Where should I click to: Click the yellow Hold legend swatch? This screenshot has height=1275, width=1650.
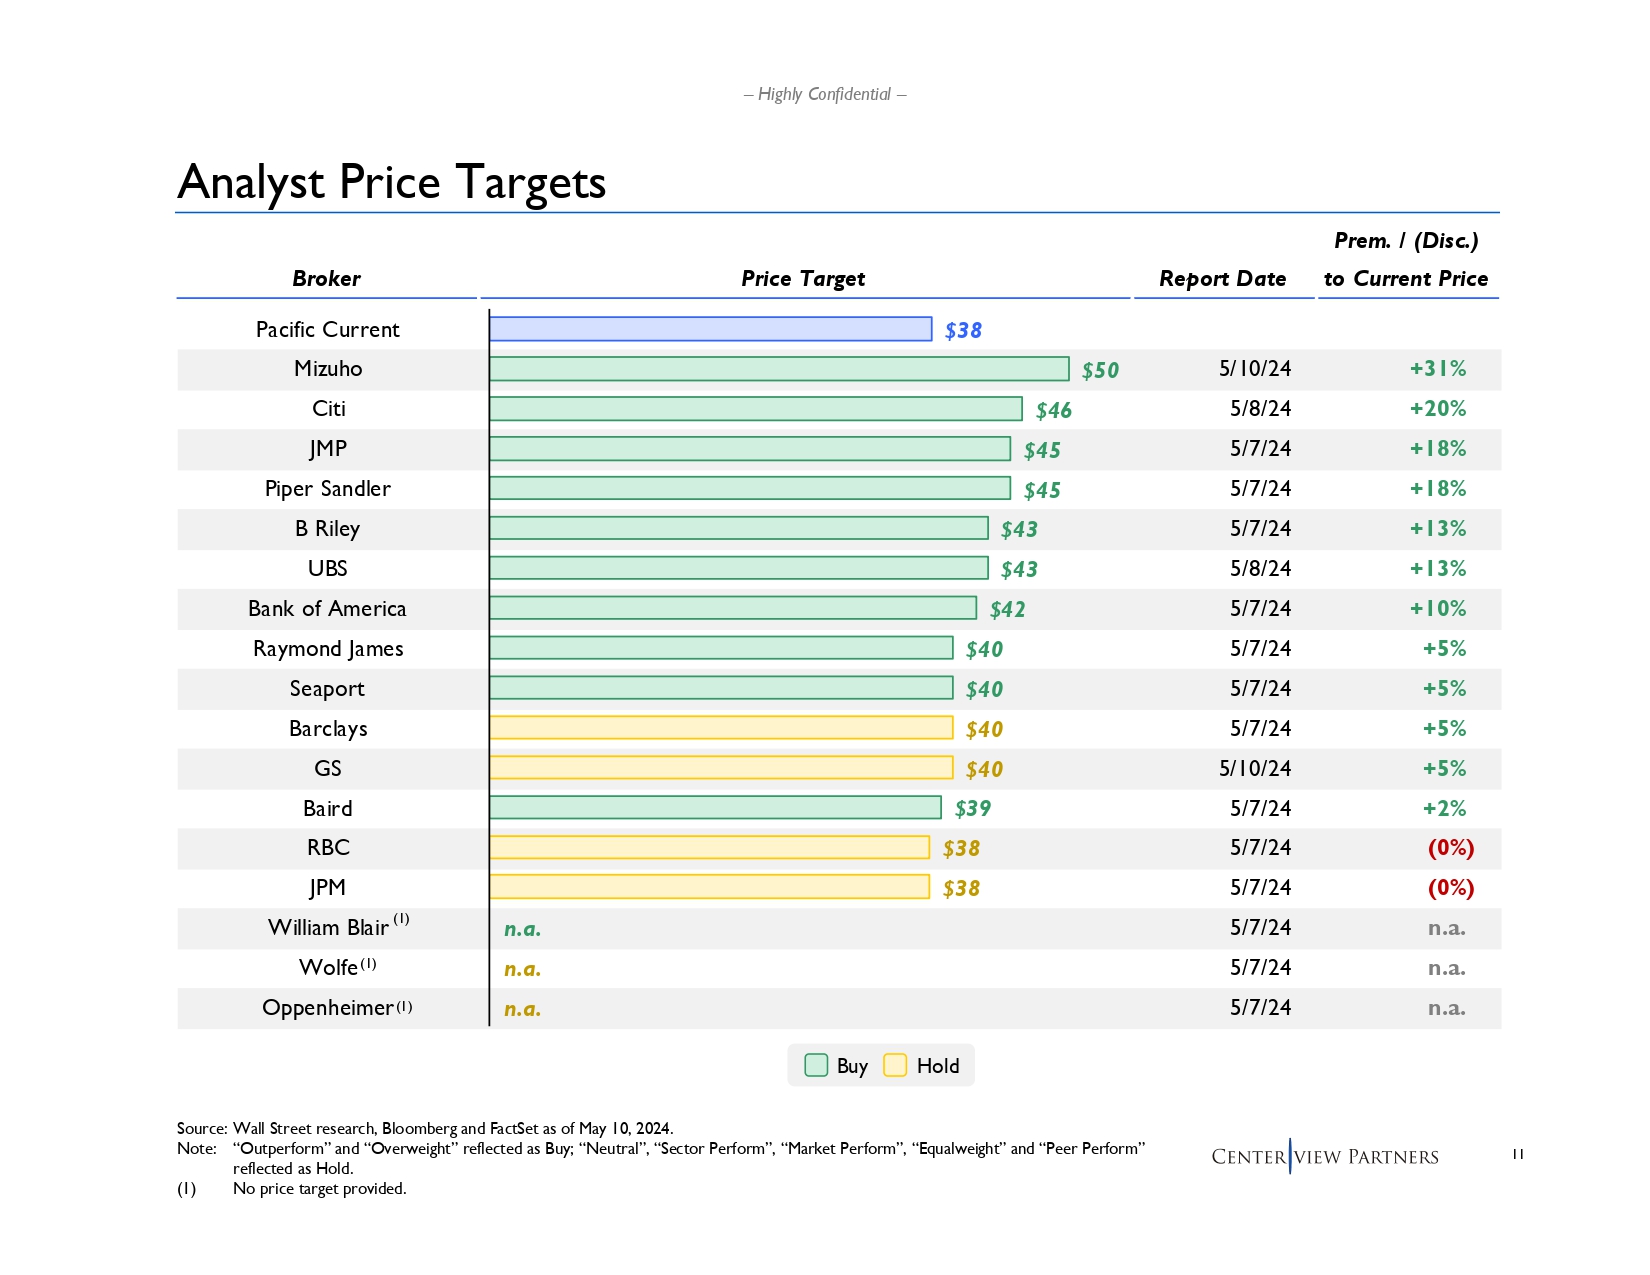895,1065
